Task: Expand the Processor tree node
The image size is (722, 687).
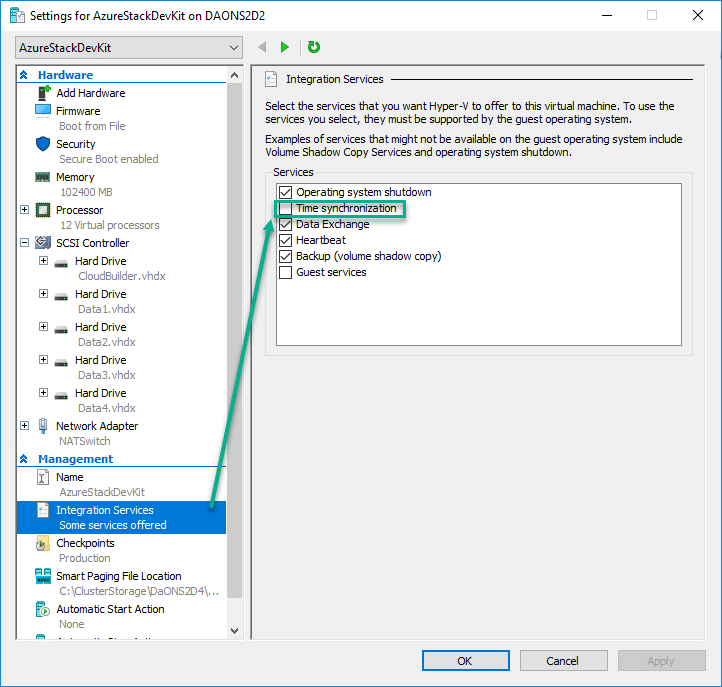Action: click(x=24, y=210)
